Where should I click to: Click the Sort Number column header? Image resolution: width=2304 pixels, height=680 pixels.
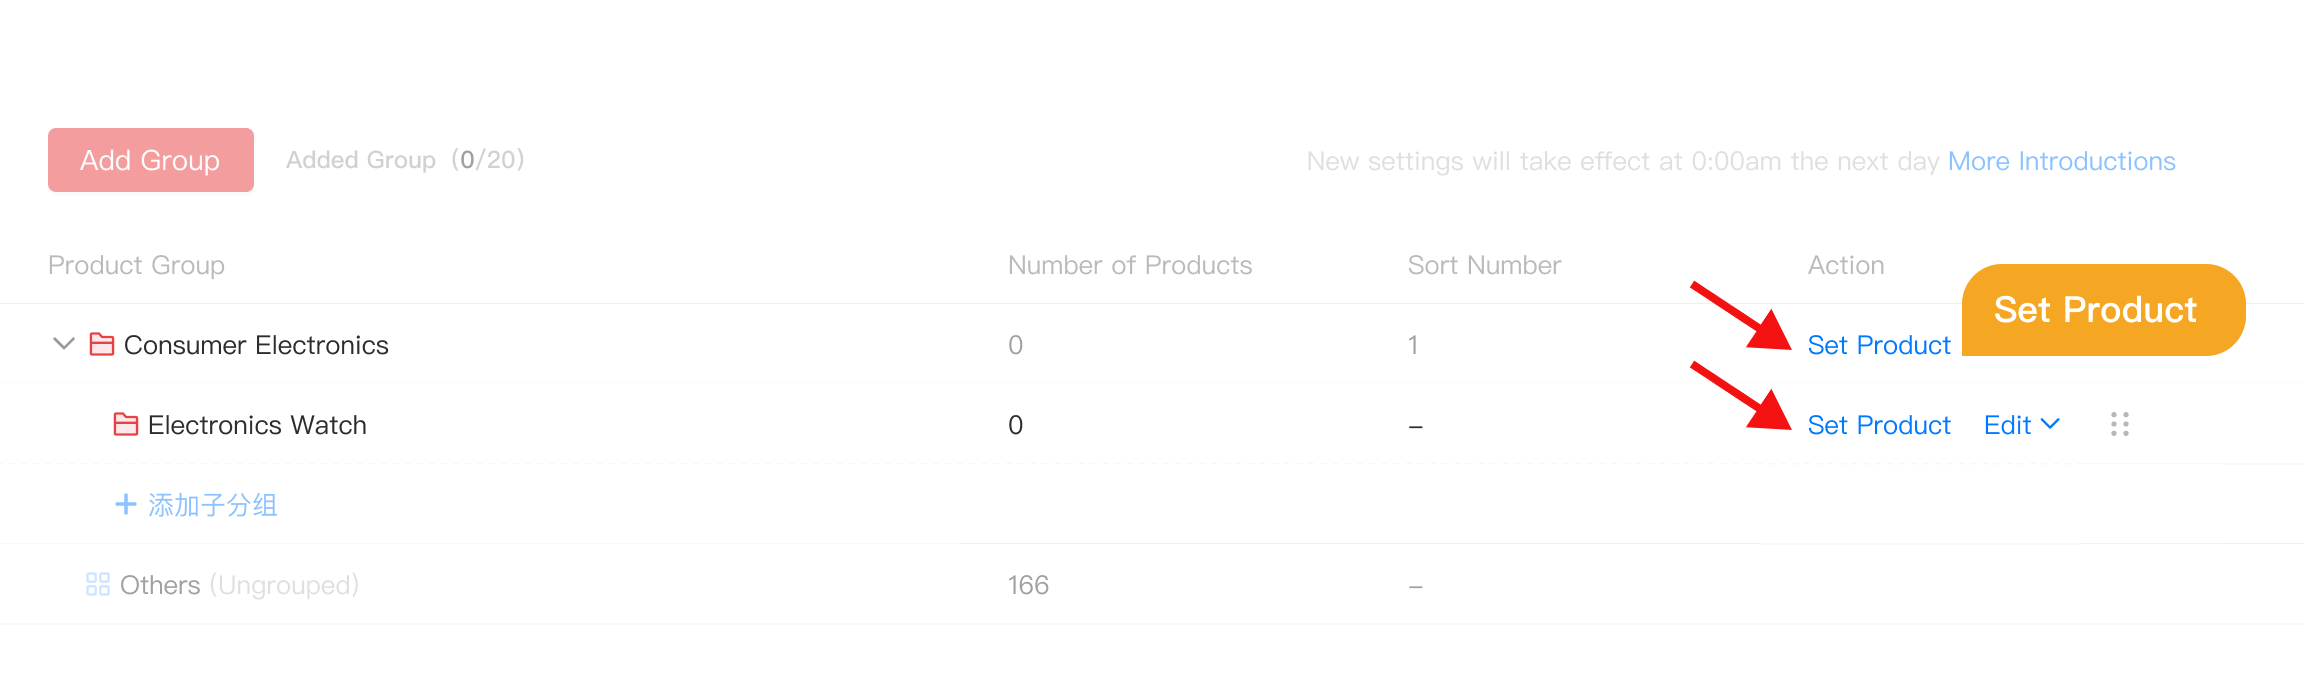[1483, 265]
